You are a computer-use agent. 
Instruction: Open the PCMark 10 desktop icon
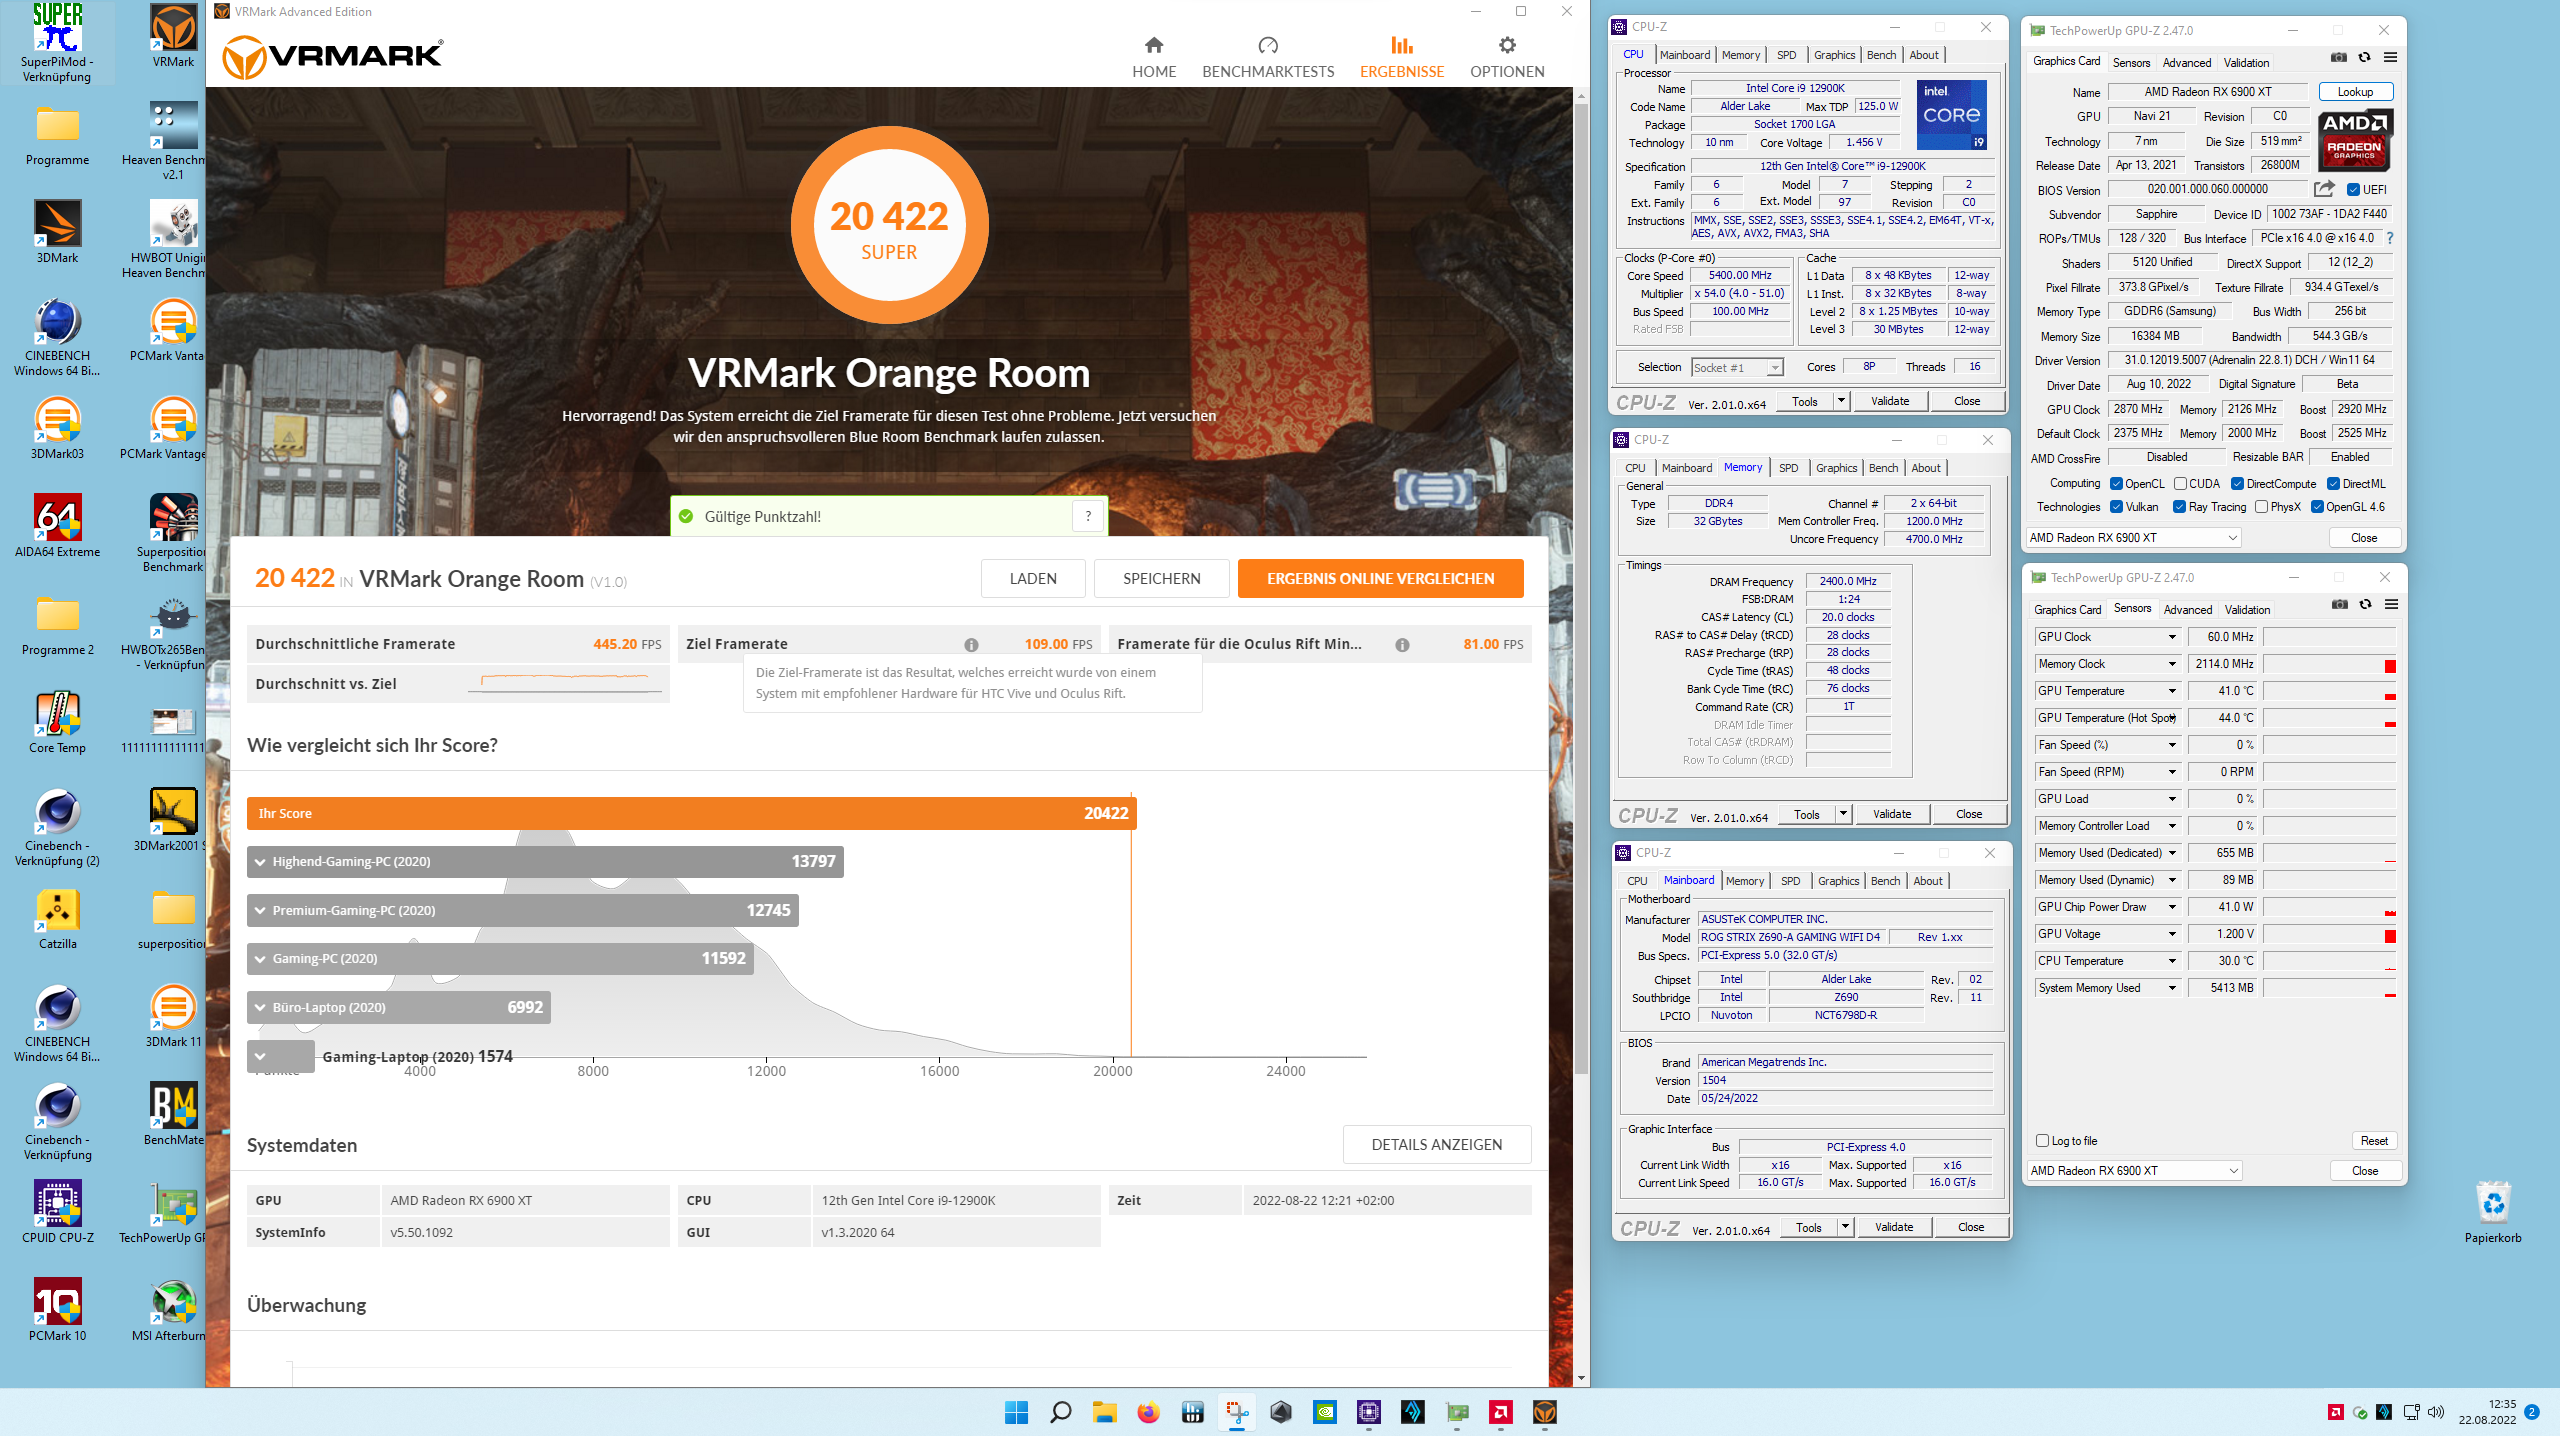(x=57, y=1309)
